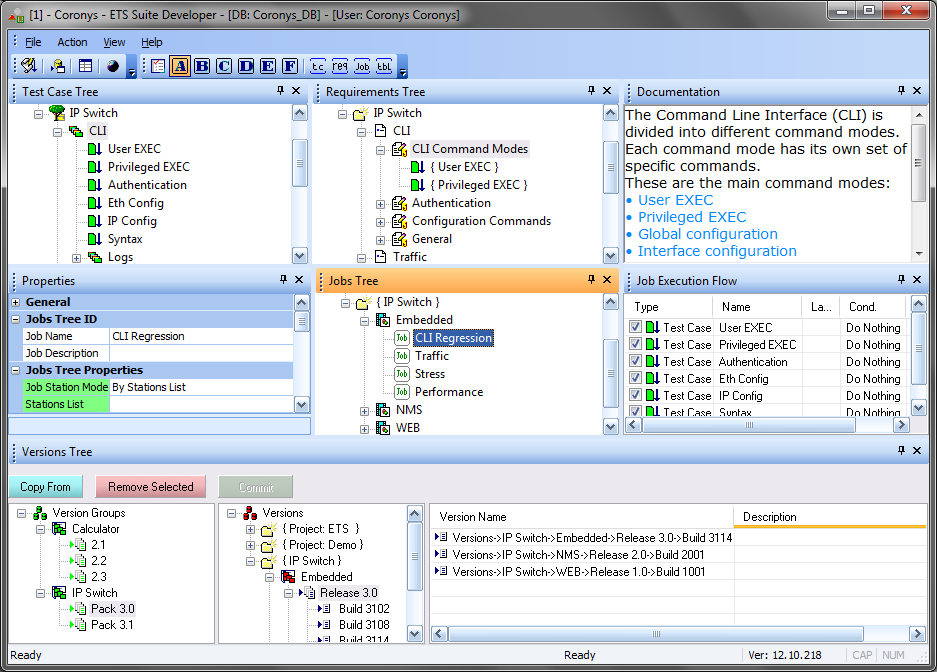Click the 'Job' toolbar icon
937x672 pixels.
(362, 66)
